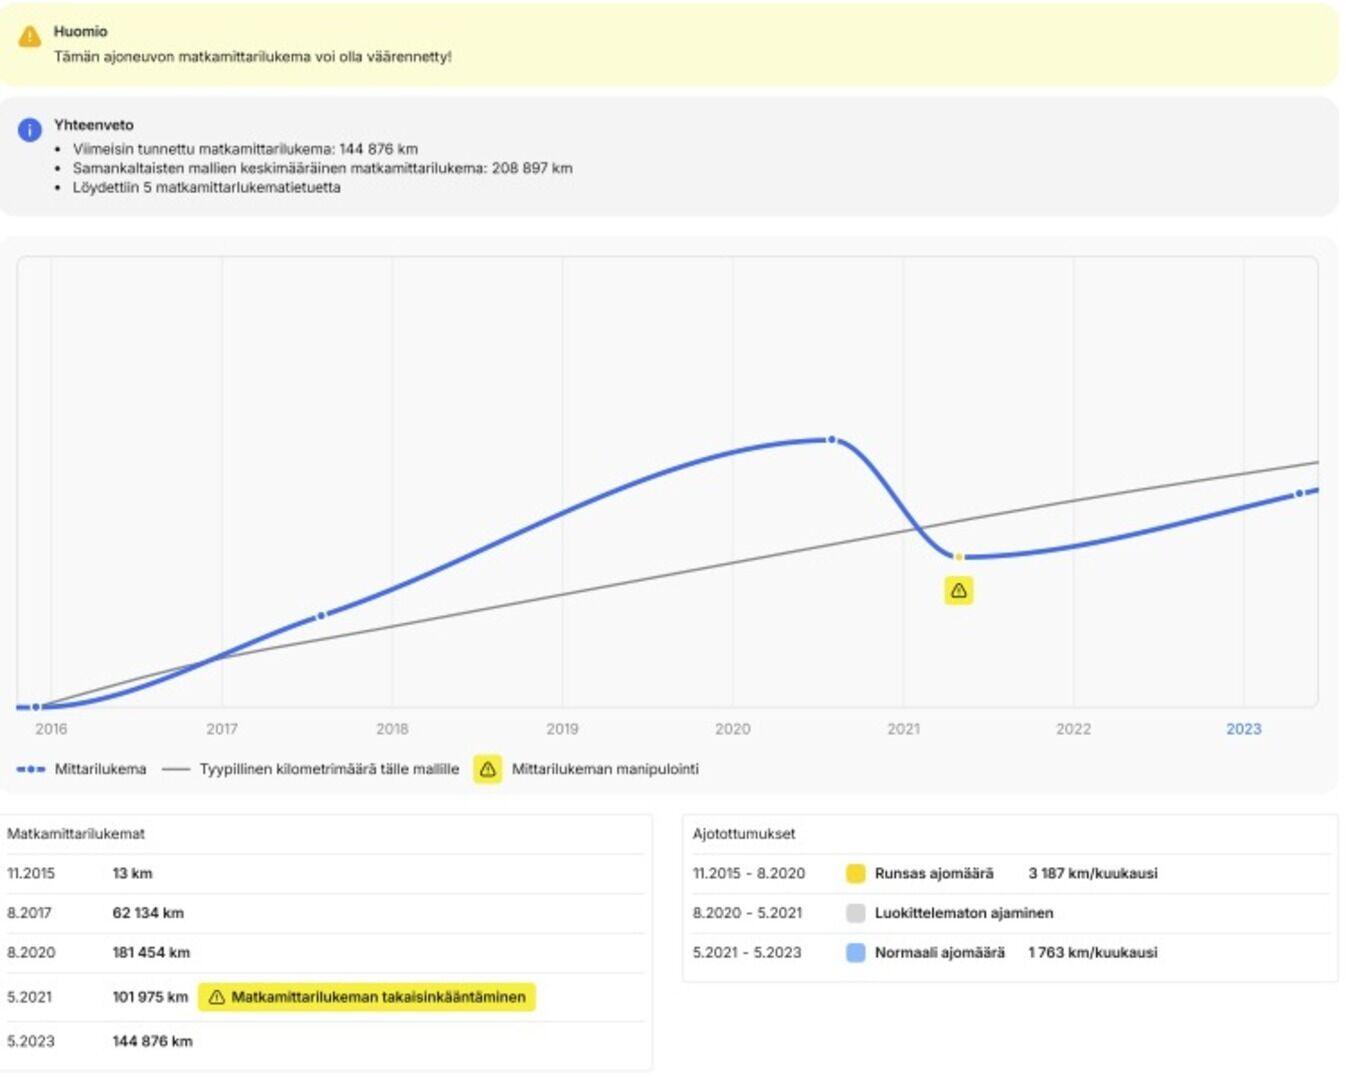Select the last data point near 2023

[1299, 494]
